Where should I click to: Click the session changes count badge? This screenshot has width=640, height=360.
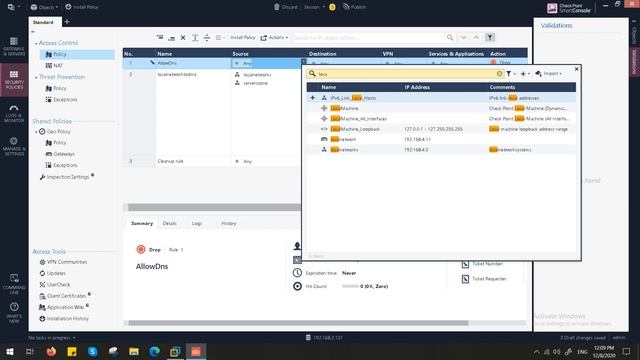click(x=332, y=7)
